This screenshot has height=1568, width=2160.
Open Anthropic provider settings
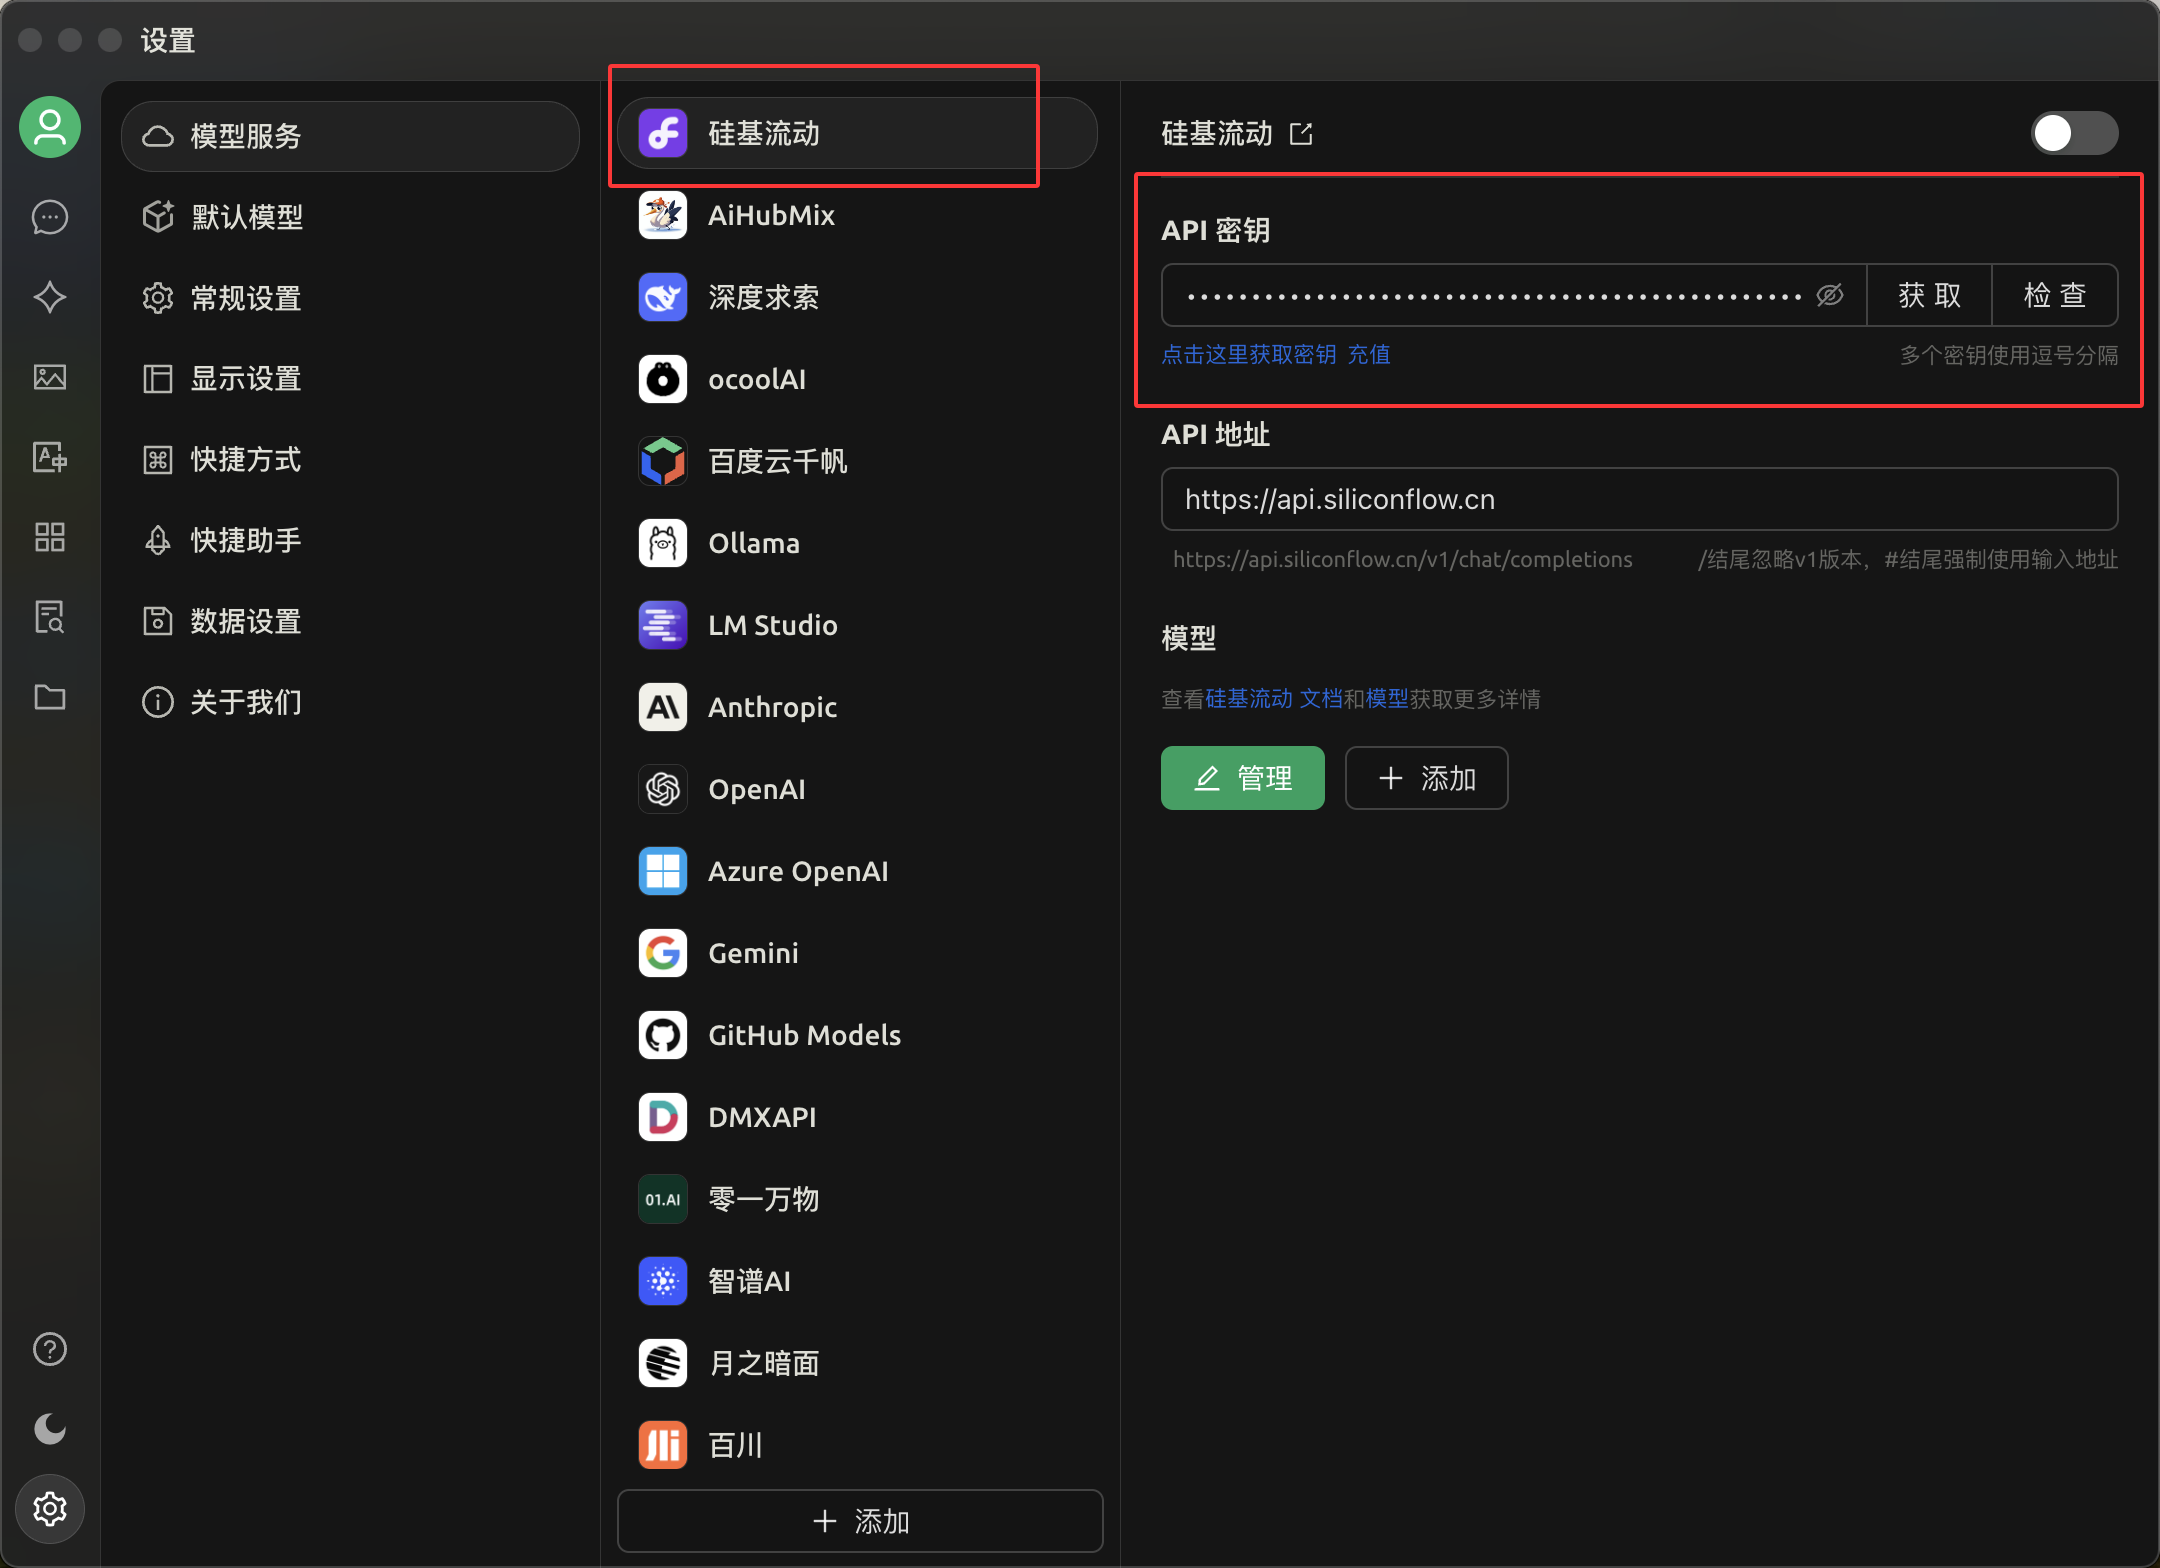click(772, 707)
